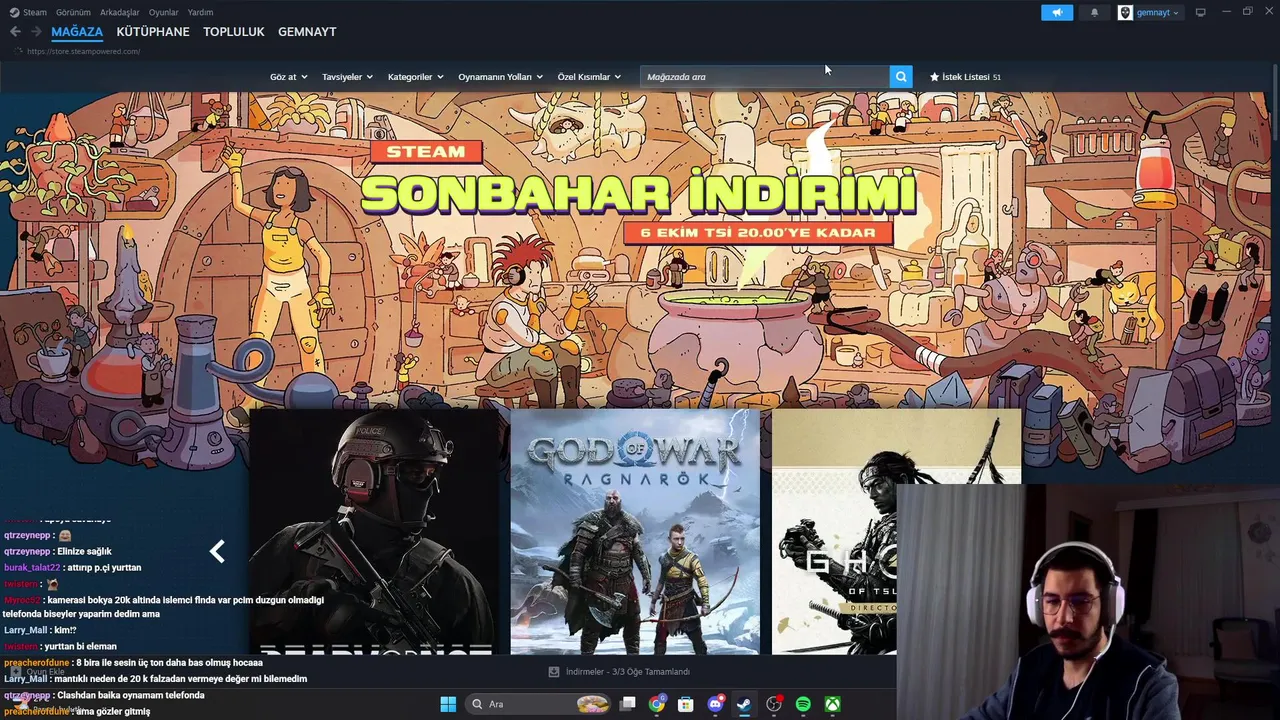Open the Görünüm menu
This screenshot has width=1280, height=720.
coord(73,12)
